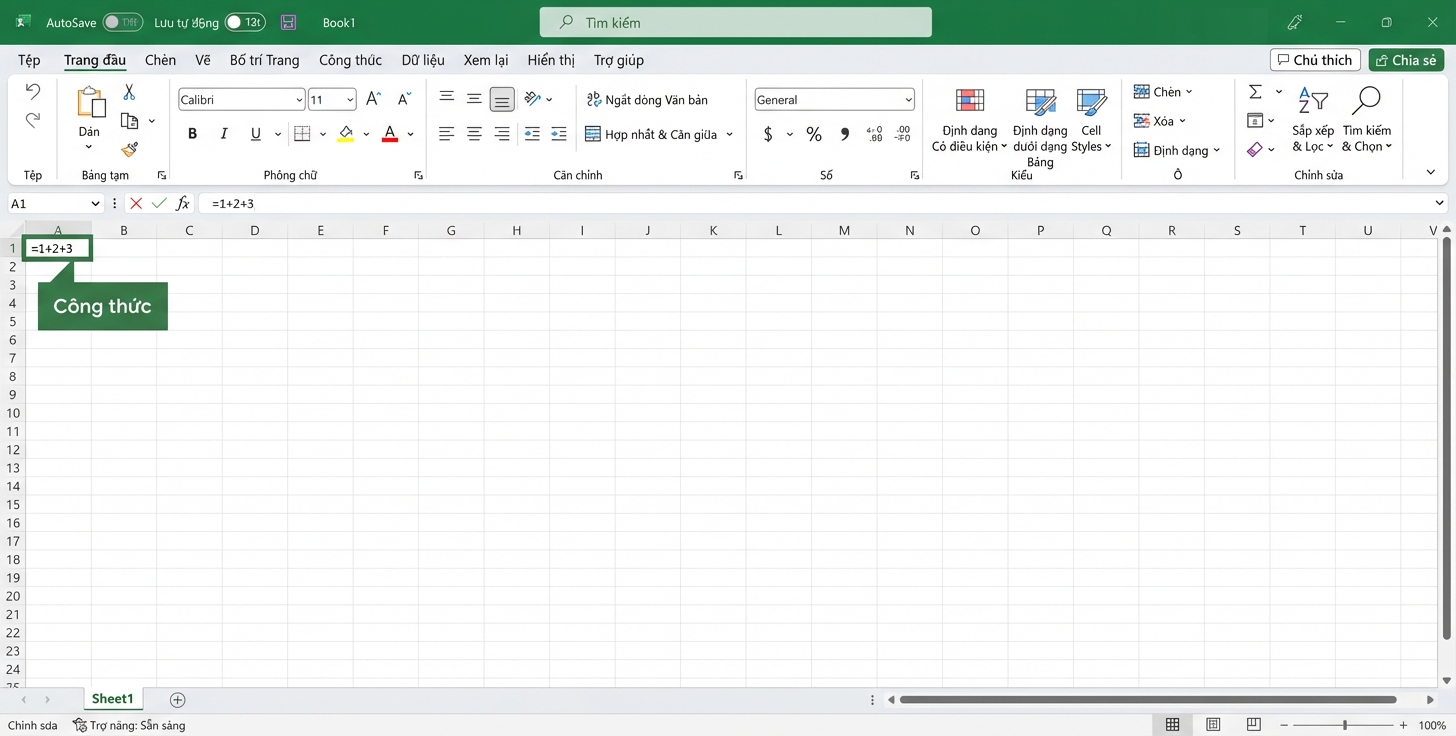Open Định dạng dưới dạng Bảng gallery

click(x=1040, y=127)
